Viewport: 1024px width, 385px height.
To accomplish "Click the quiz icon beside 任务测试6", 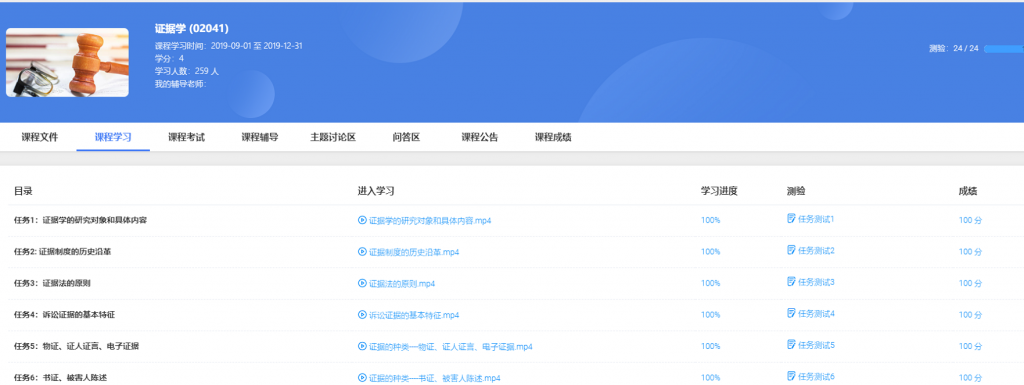I will tap(792, 375).
